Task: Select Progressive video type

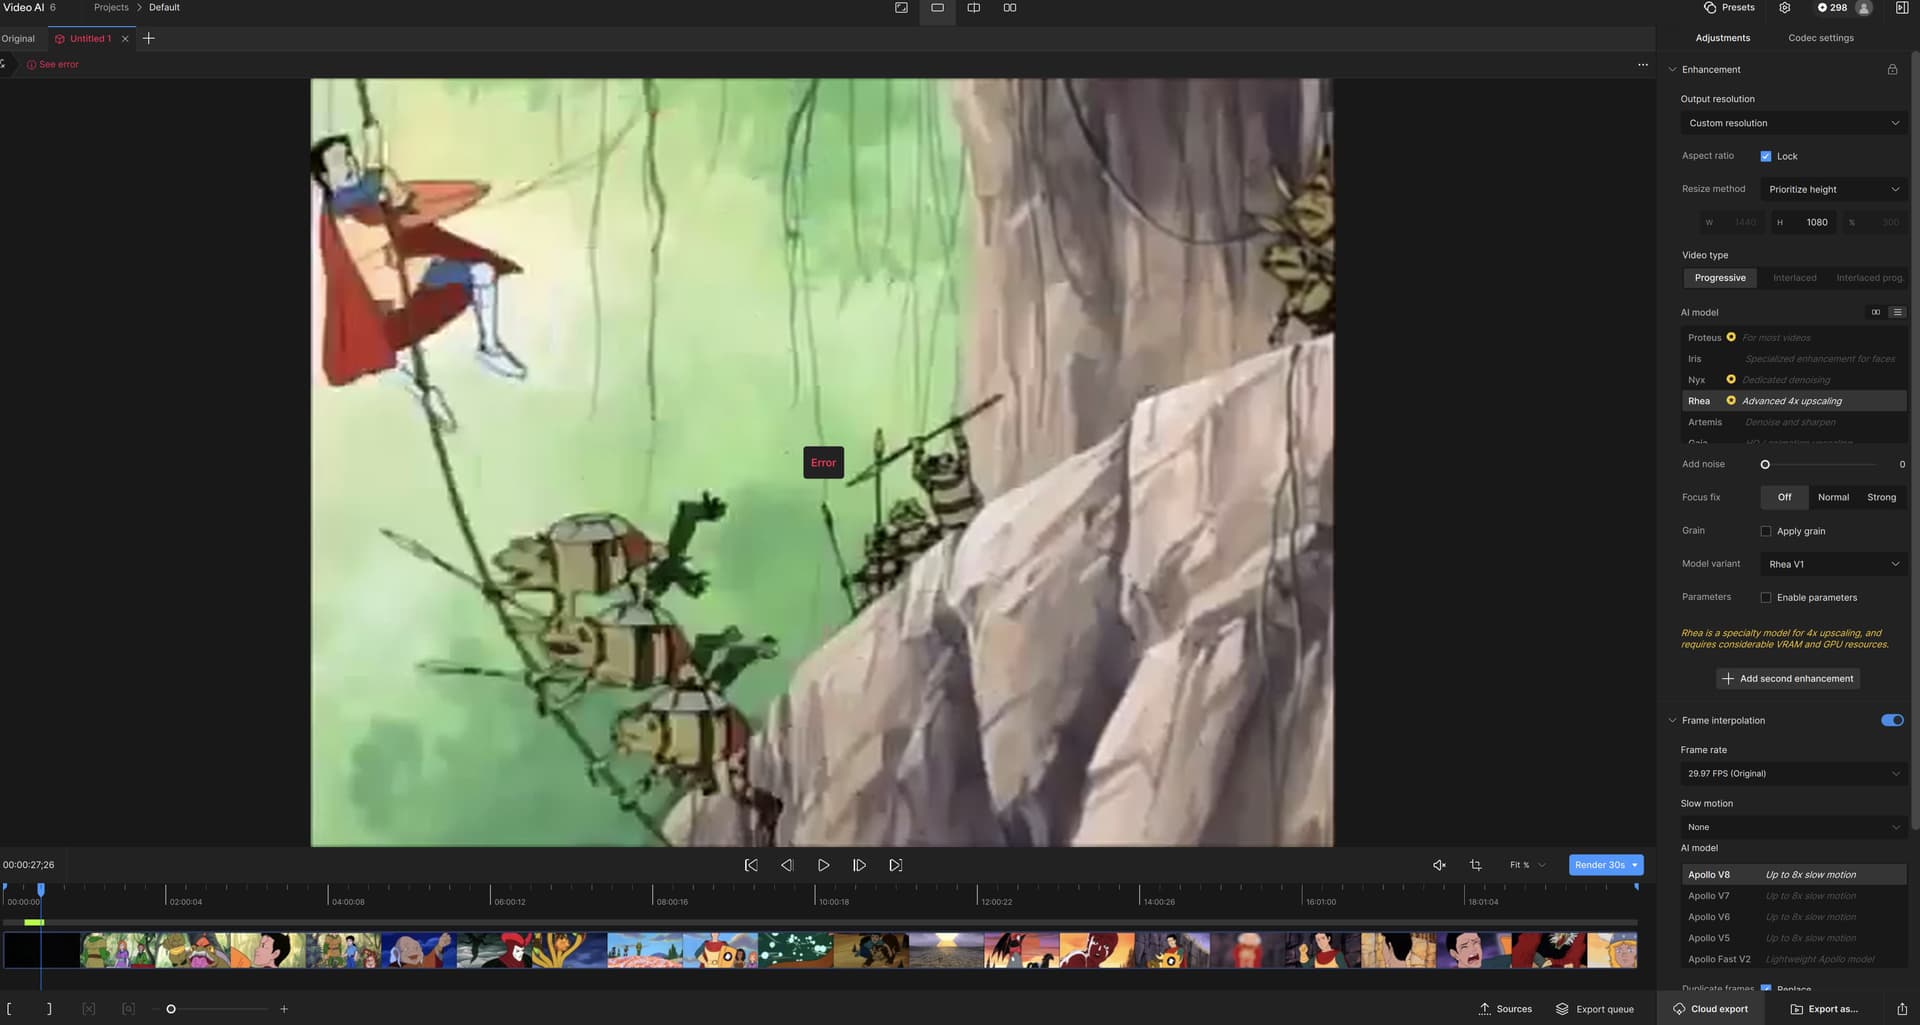Action: tap(1720, 279)
